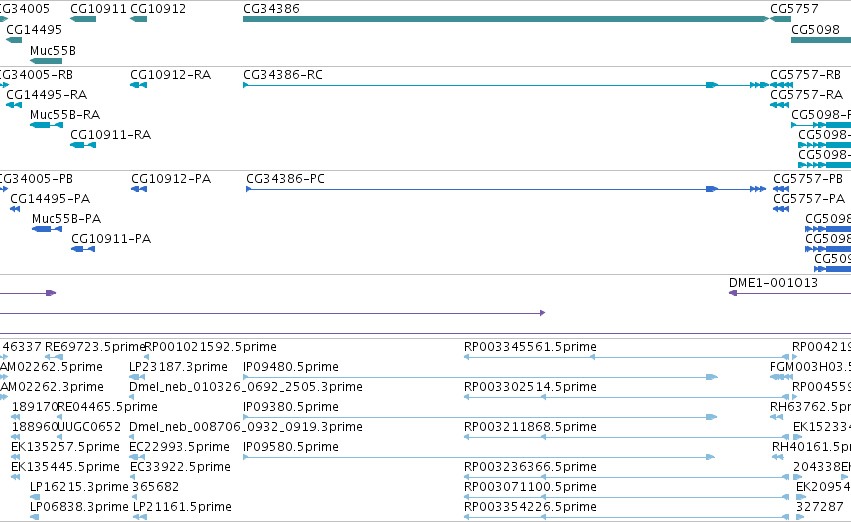Select protein Muc55B-PA
Image resolution: width=851 pixels, height=522 pixels.
coord(66,219)
